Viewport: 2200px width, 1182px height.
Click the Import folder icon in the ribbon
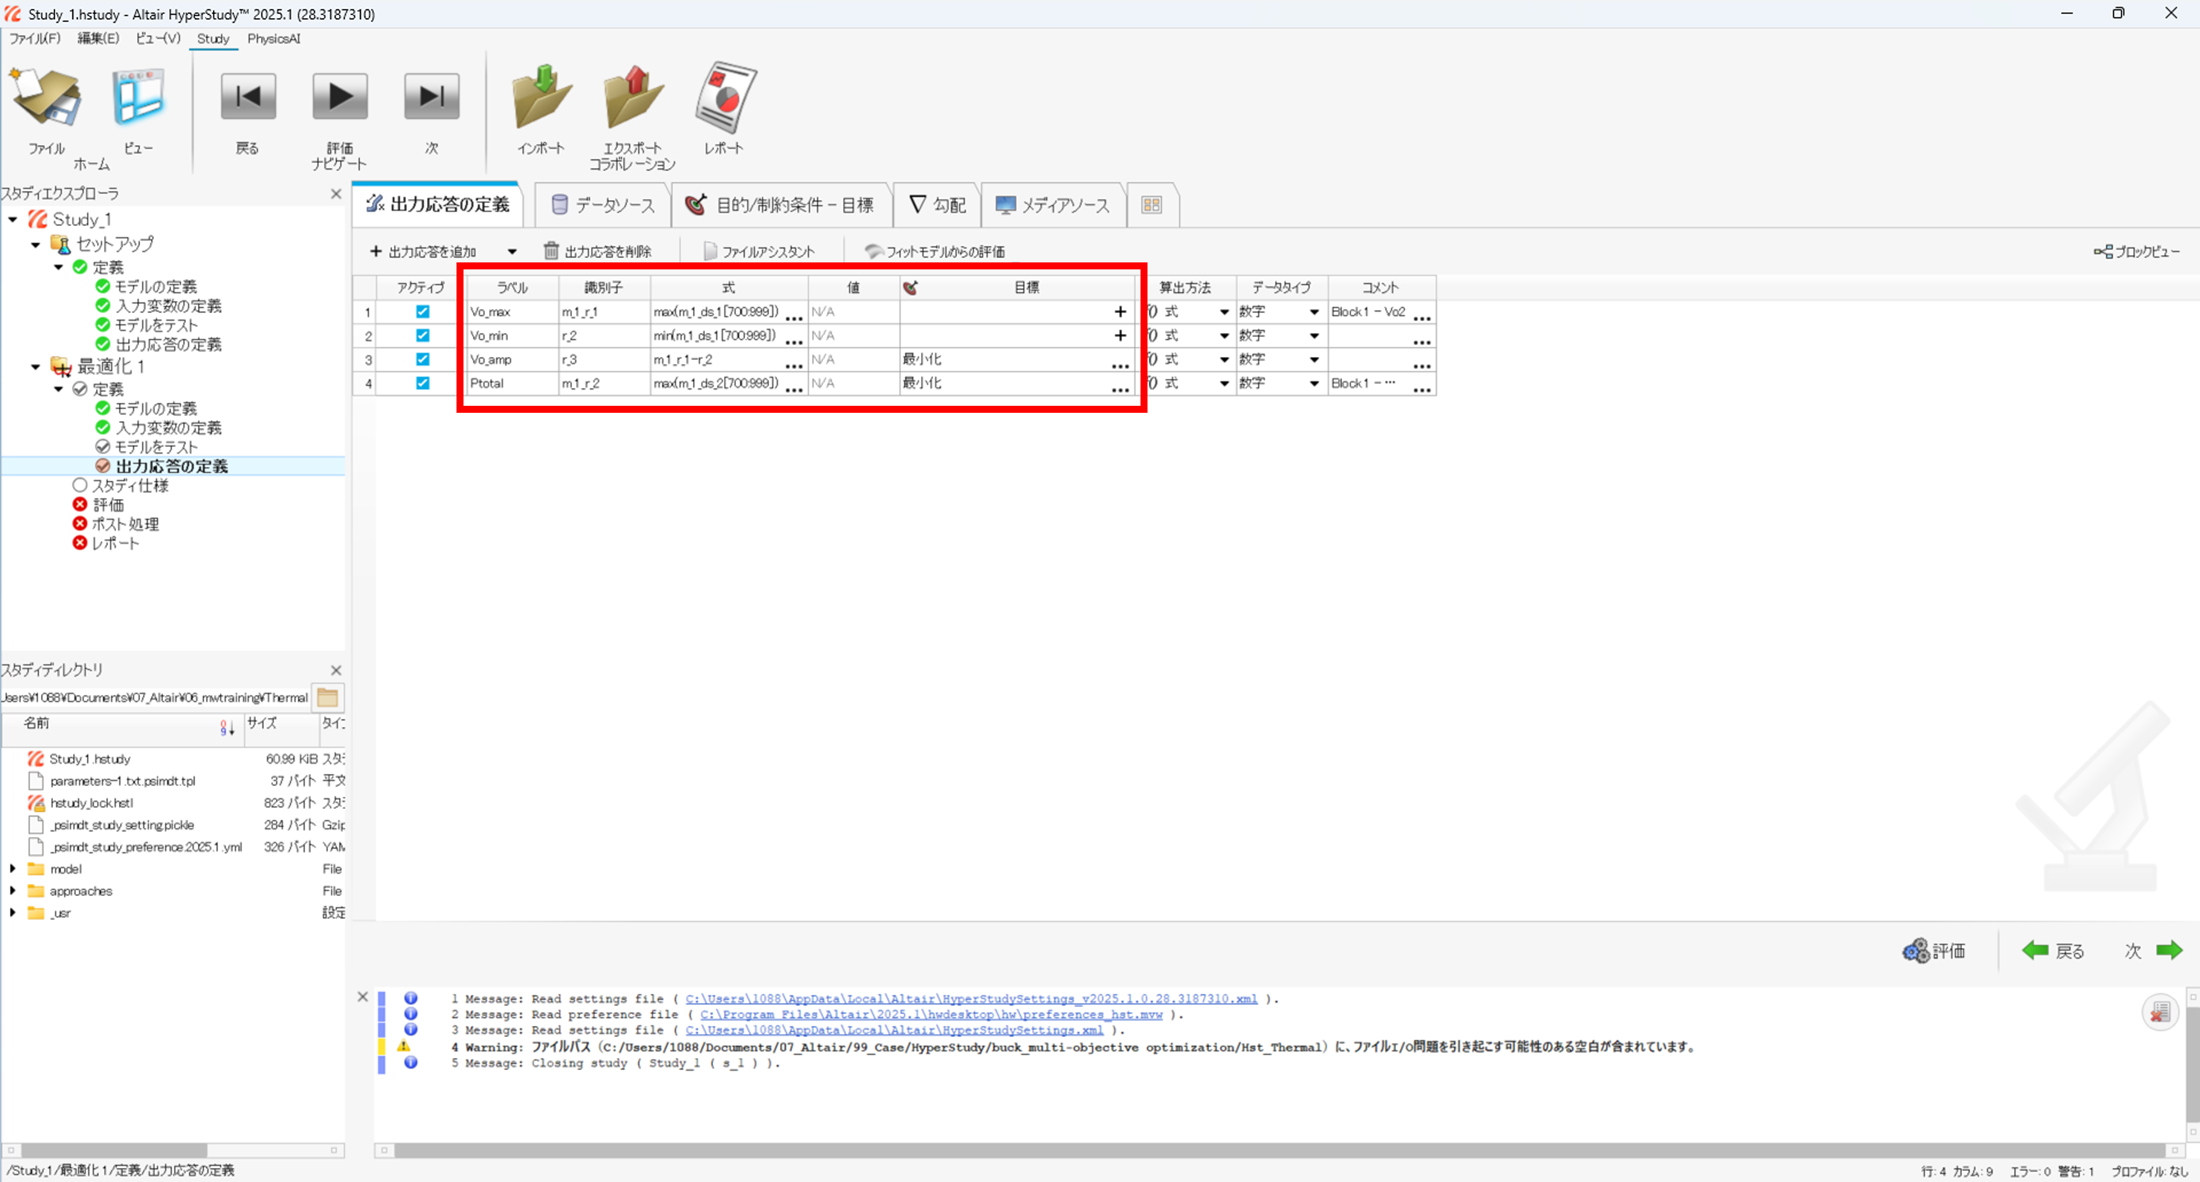click(541, 98)
